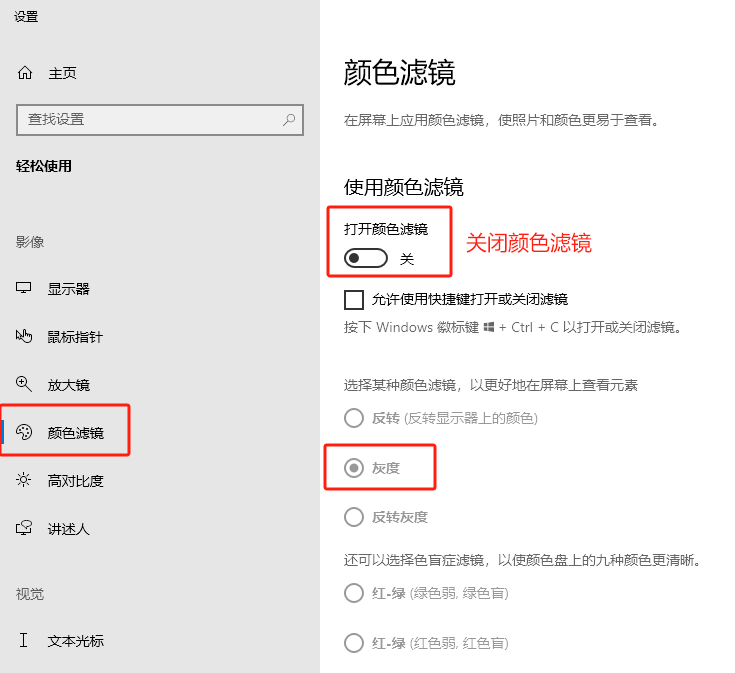Viewport: 735px width, 673px height.
Task: Click the Home icon in sidebar
Action: click(x=25, y=73)
